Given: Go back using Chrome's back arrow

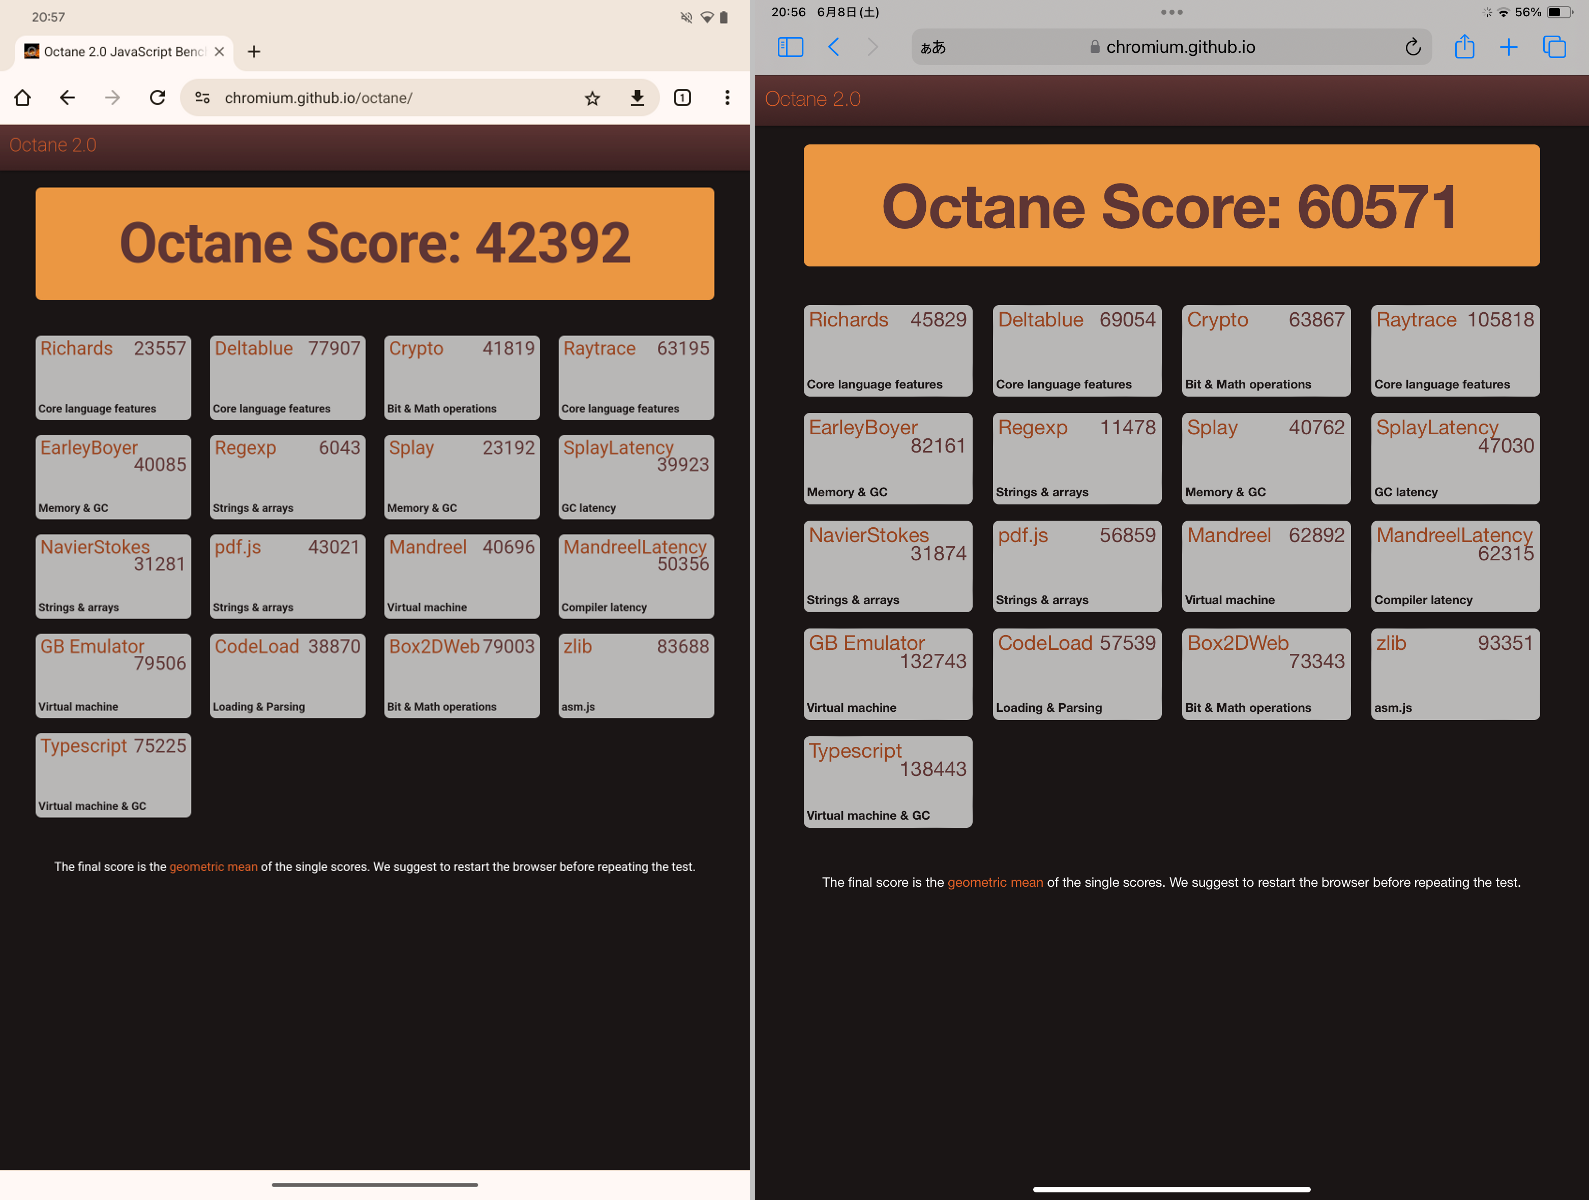Looking at the screenshot, I should 67,97.
